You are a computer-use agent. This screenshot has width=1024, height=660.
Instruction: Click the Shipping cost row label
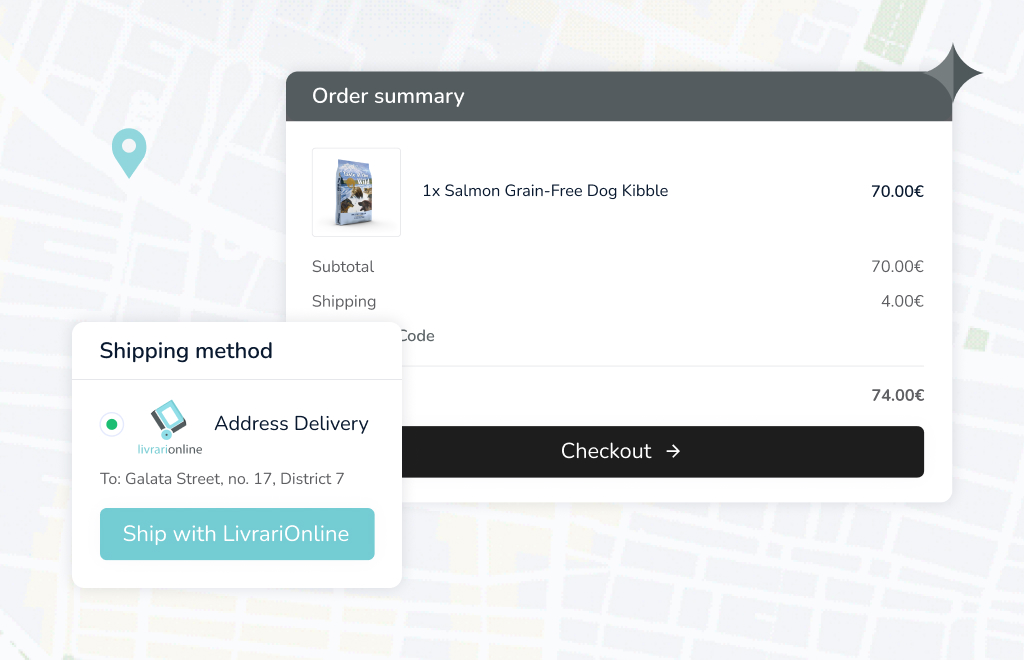point(344,301)
